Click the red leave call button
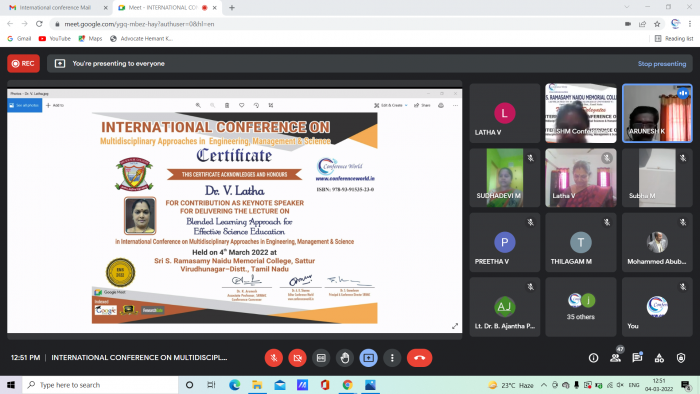This screenshot has width=700, height=394. (419, 358)
